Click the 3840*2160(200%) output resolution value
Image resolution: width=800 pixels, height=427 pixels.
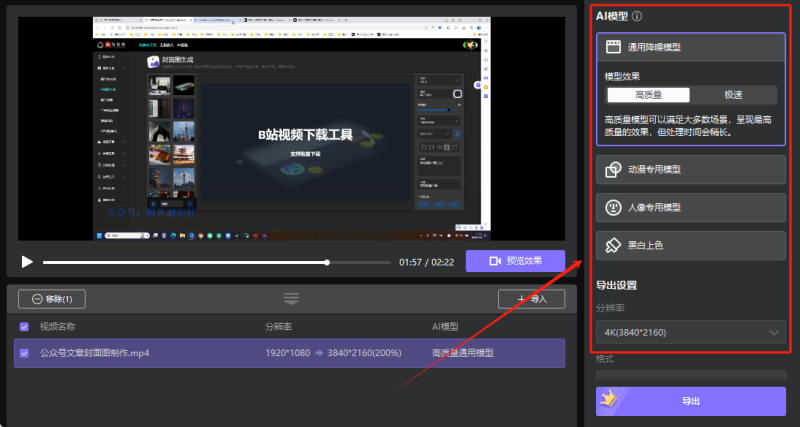pyautogui.click(x=364, y=353)
